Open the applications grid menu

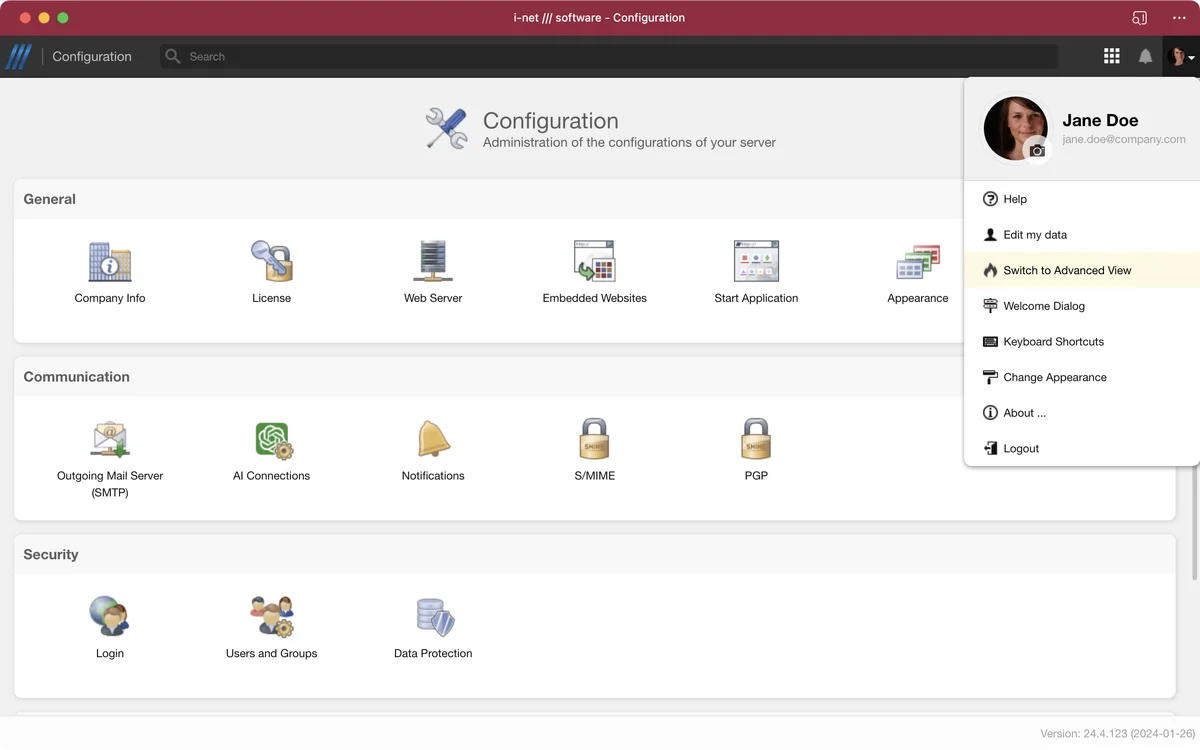click(x=1111, y=57)
